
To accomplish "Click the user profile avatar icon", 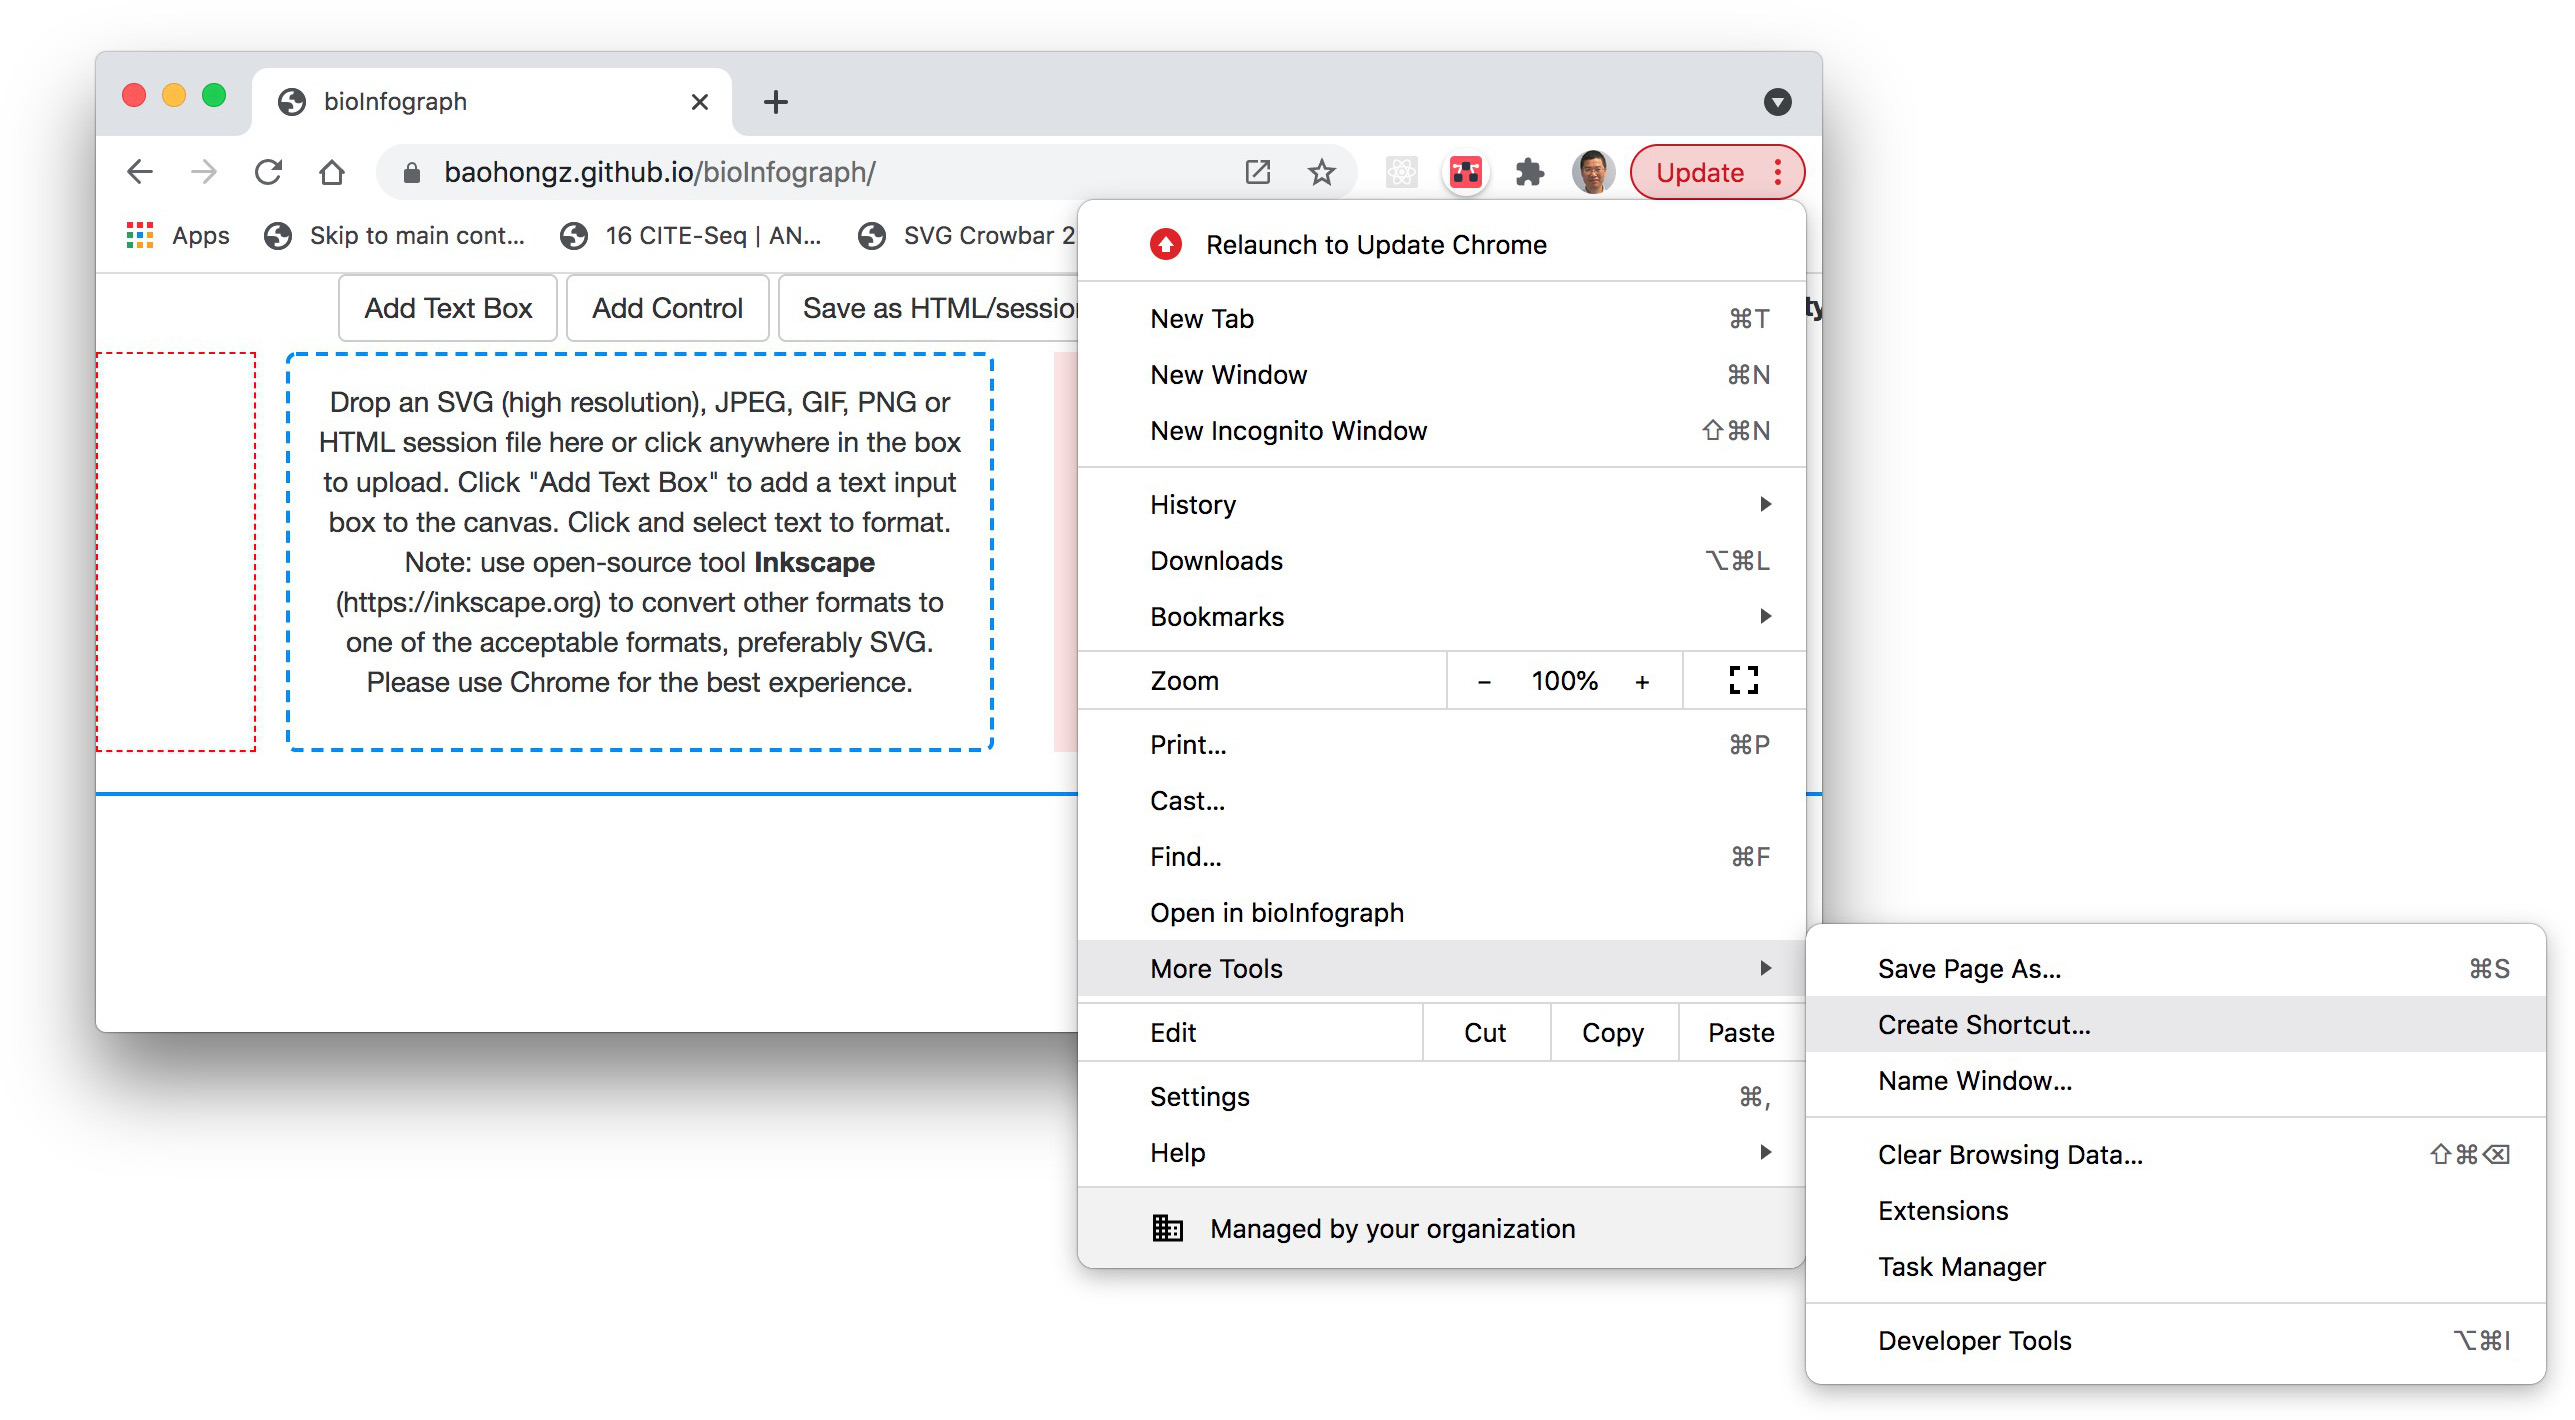I will click(x=1592, y=172).
